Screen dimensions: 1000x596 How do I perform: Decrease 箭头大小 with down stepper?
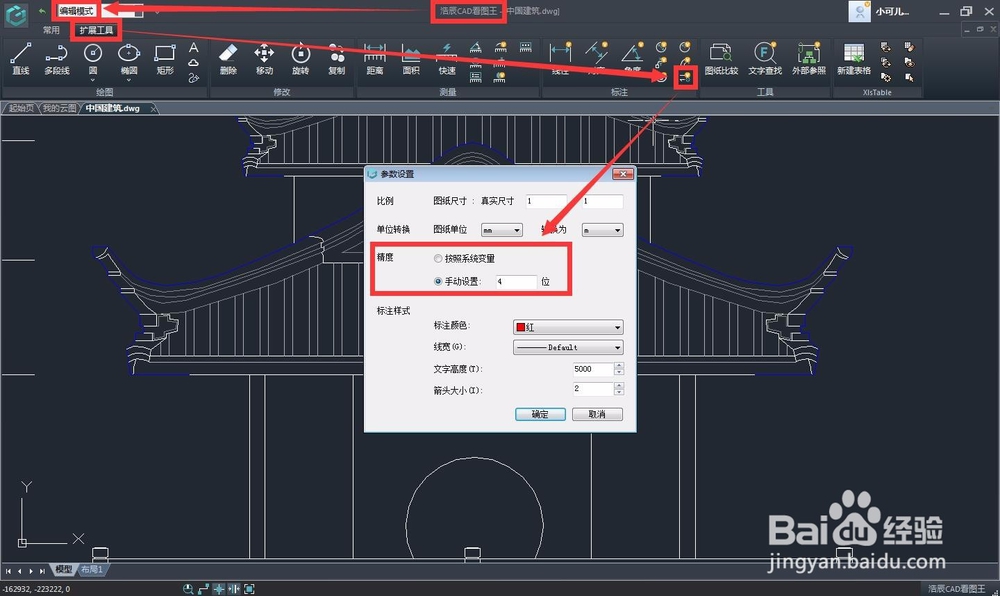619,392
